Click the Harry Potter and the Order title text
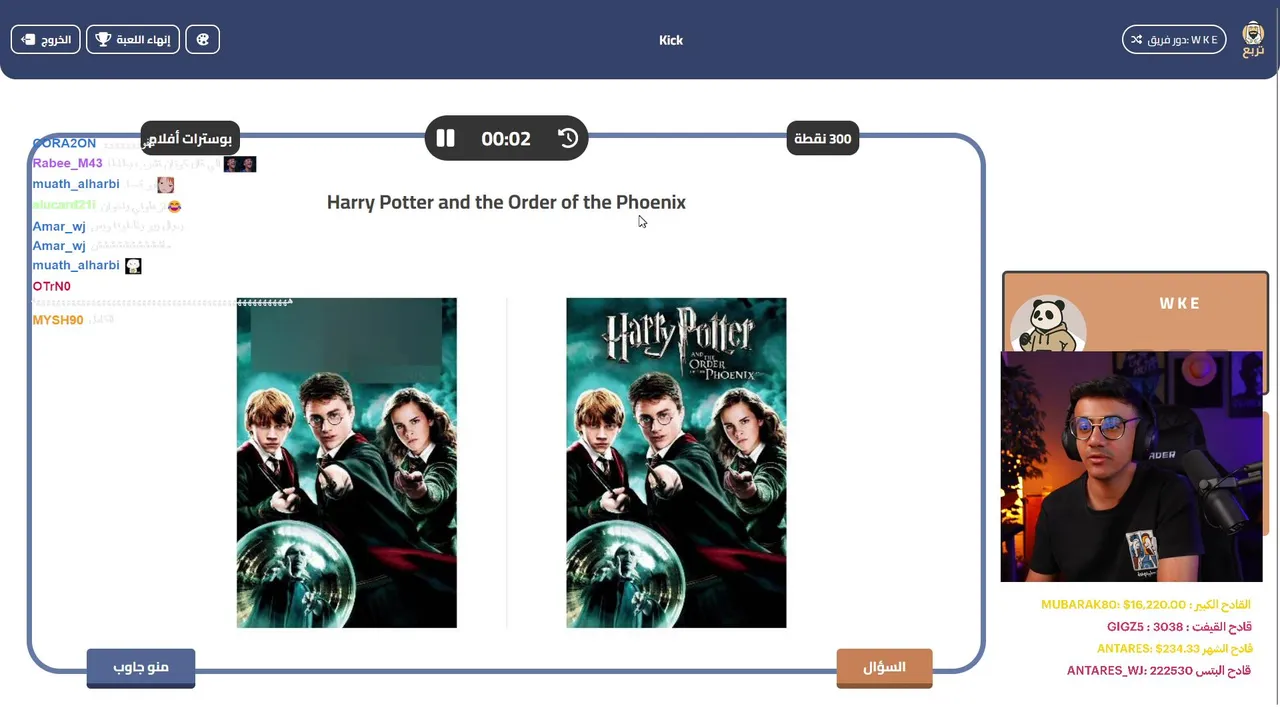1280x720 pixels. tap(506, 202)
